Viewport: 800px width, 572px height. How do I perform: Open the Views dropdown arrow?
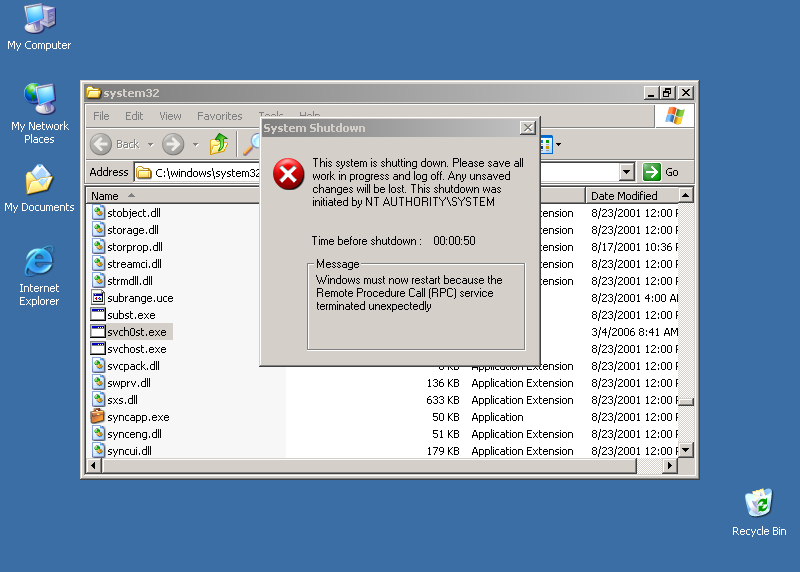(x=559, y=145)
